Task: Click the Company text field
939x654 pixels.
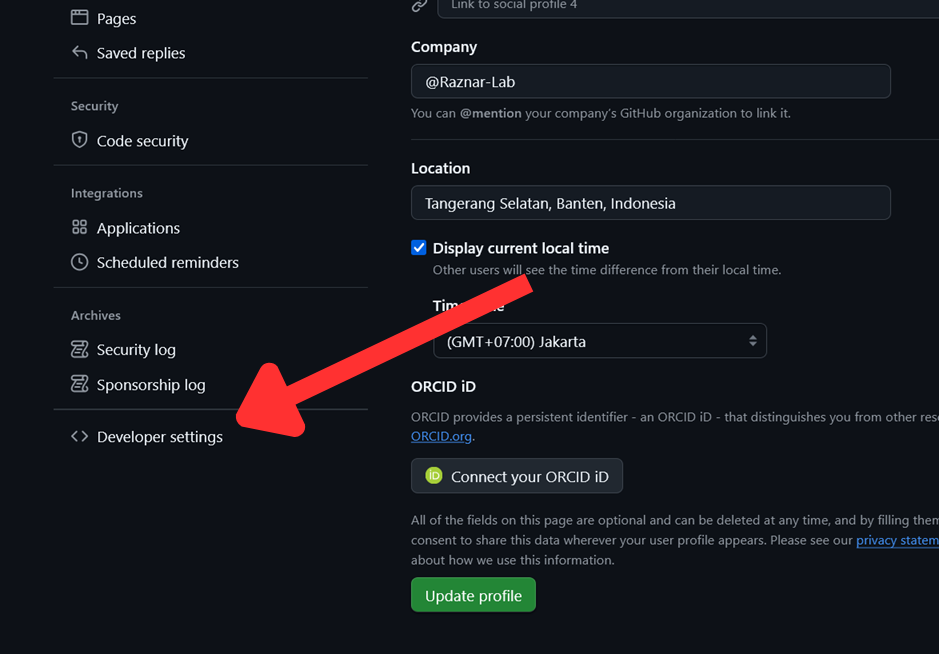Action: [x=650, y=82]
